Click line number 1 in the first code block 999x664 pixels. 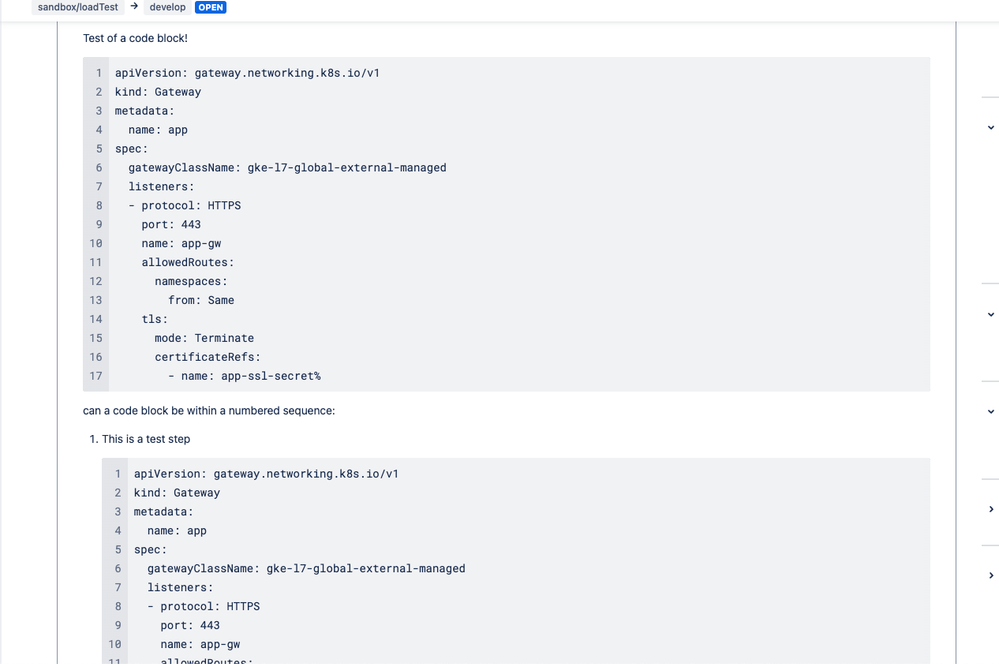(x=97, y=72)
